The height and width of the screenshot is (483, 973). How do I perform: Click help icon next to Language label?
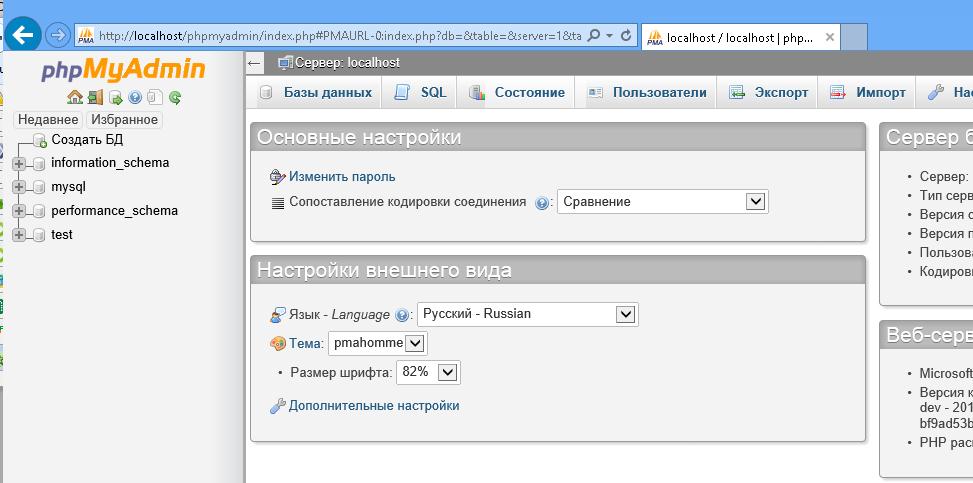402,315
